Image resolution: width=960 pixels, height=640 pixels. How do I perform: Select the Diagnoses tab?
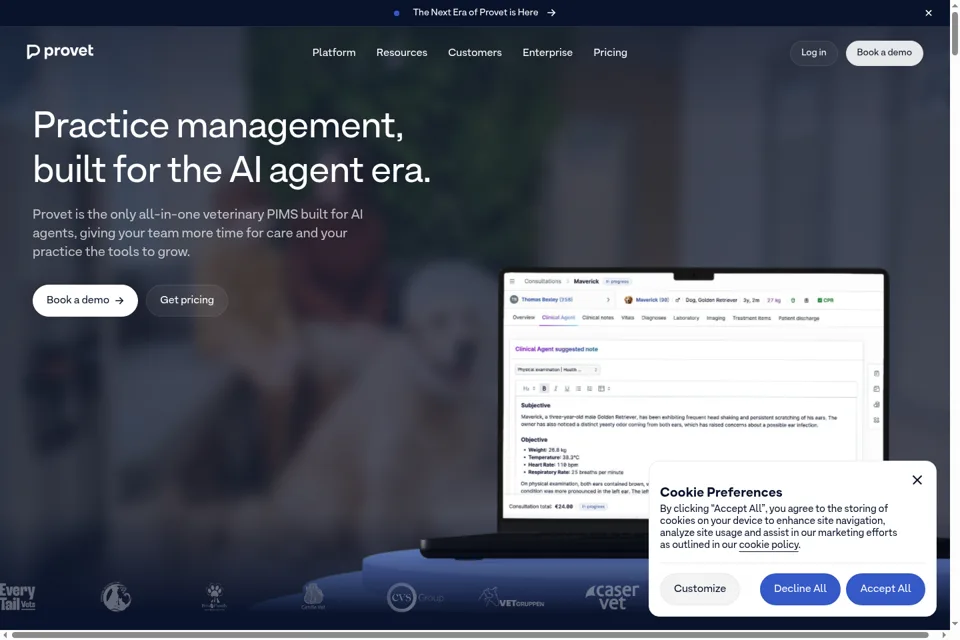[653, 318]
